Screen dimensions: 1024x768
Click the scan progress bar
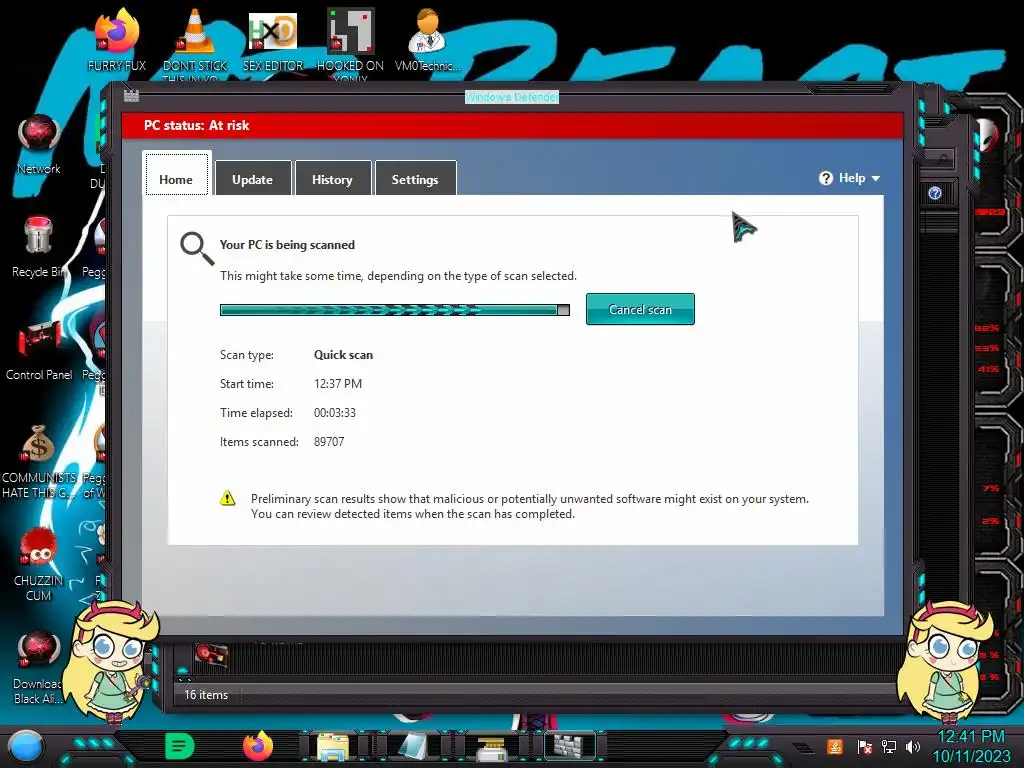[394, 310]
